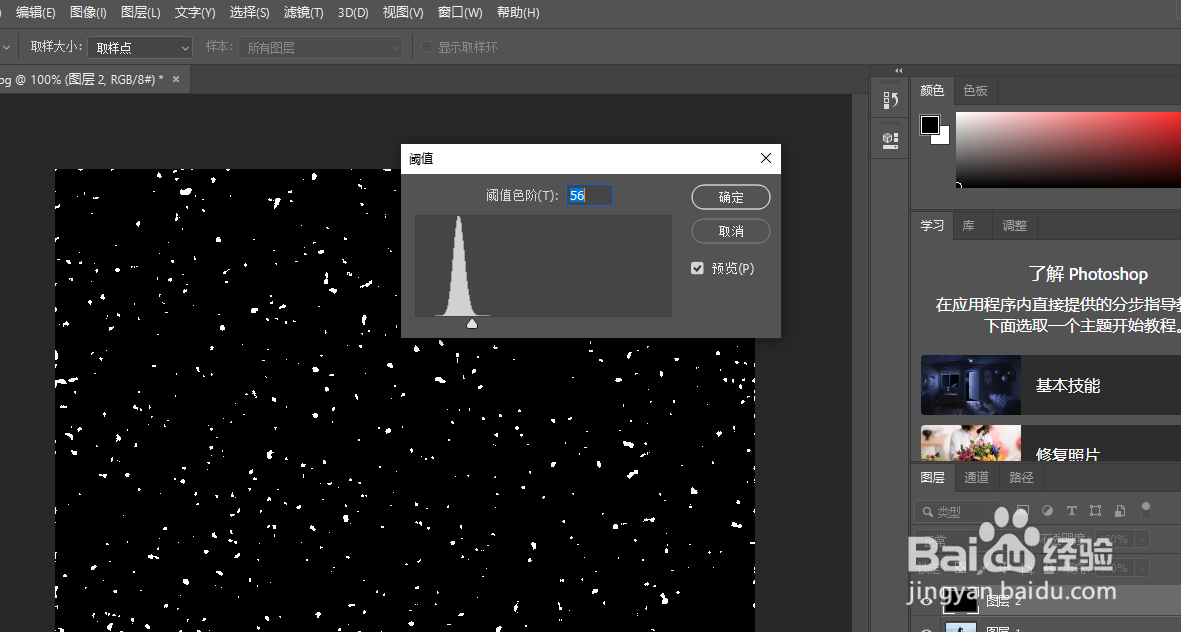Click the 确定 button in the Threshold dialog

(730, 196)
